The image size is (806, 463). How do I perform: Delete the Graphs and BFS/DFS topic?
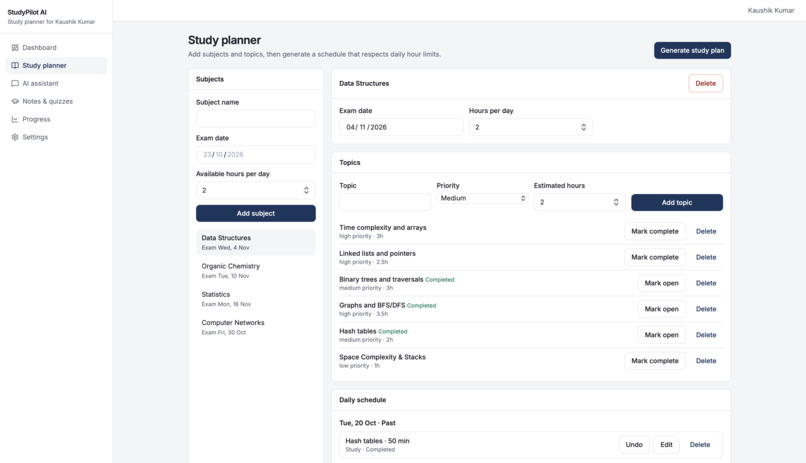coord(706,309)
